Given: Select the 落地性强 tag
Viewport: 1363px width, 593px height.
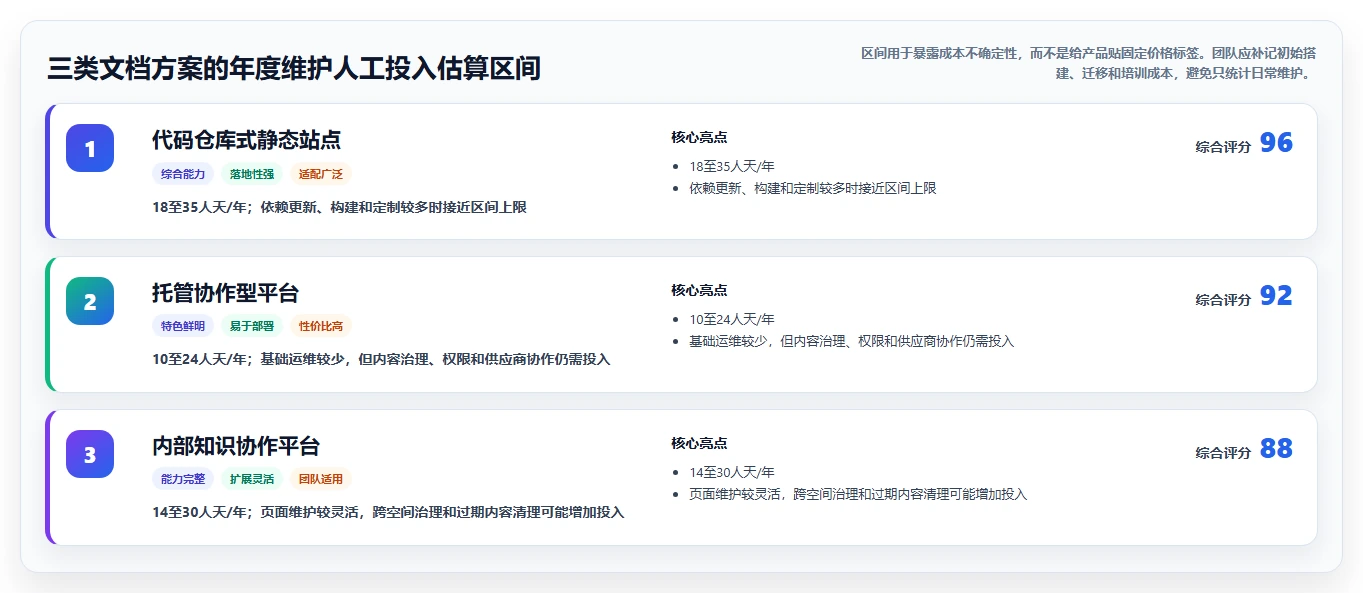Looking at the screenshot, I should [252, 174].
